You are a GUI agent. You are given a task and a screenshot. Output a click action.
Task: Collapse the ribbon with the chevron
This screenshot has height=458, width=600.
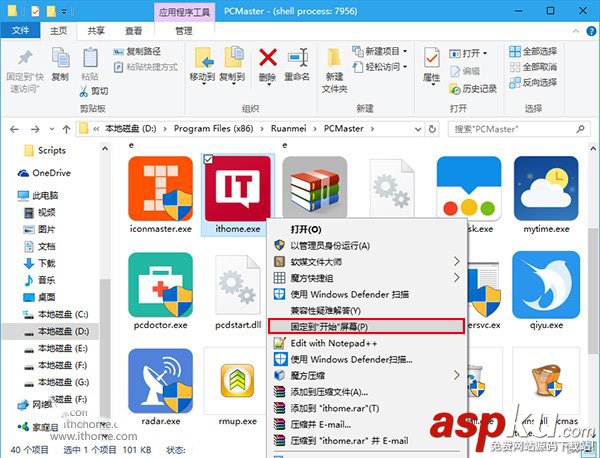(576, 31)
